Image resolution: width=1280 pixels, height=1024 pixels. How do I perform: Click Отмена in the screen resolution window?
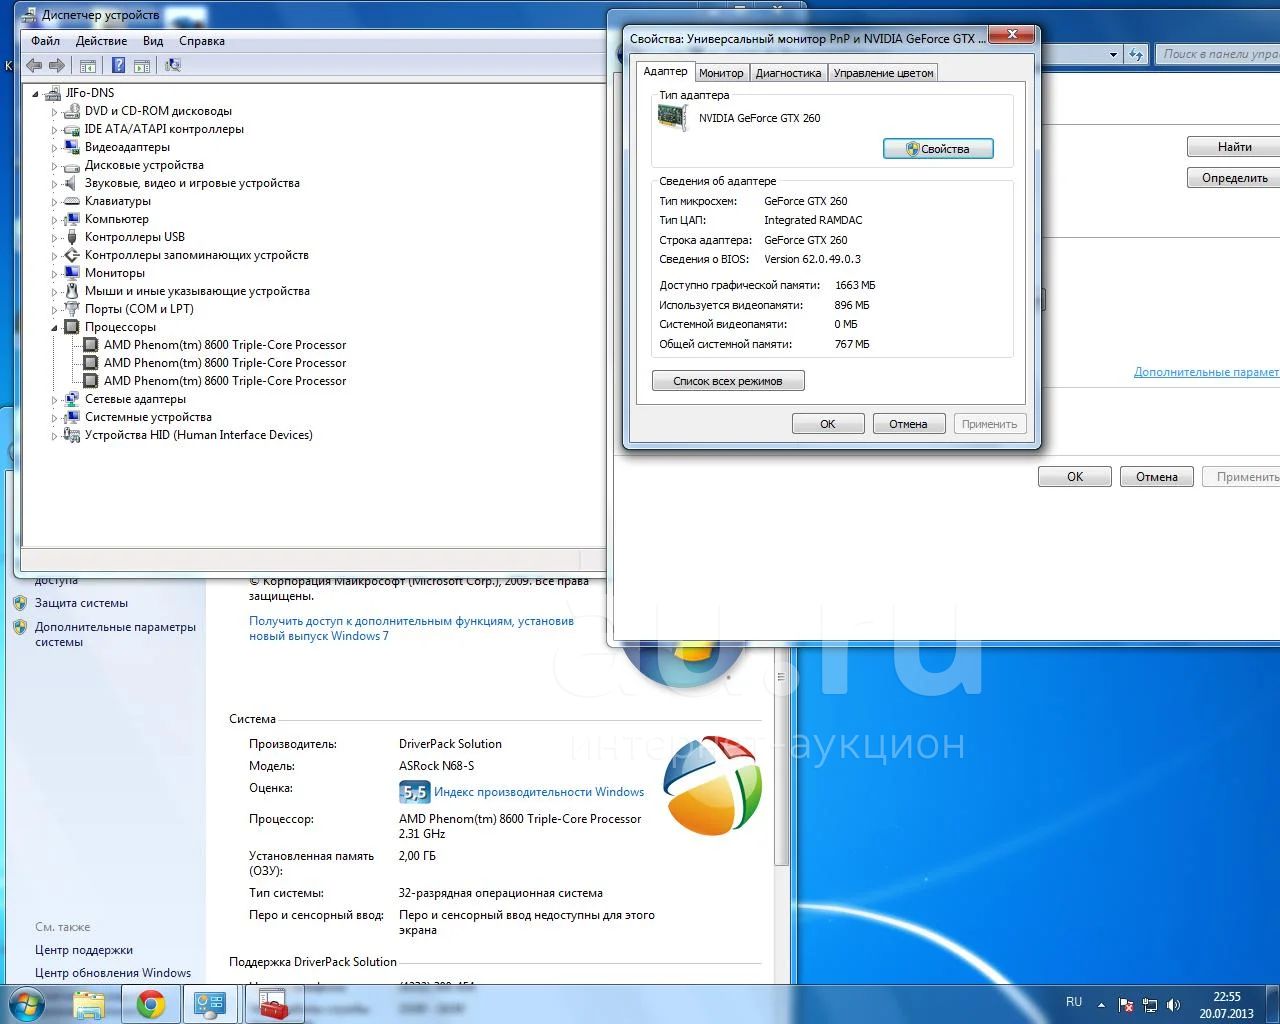coord(1157,477)
